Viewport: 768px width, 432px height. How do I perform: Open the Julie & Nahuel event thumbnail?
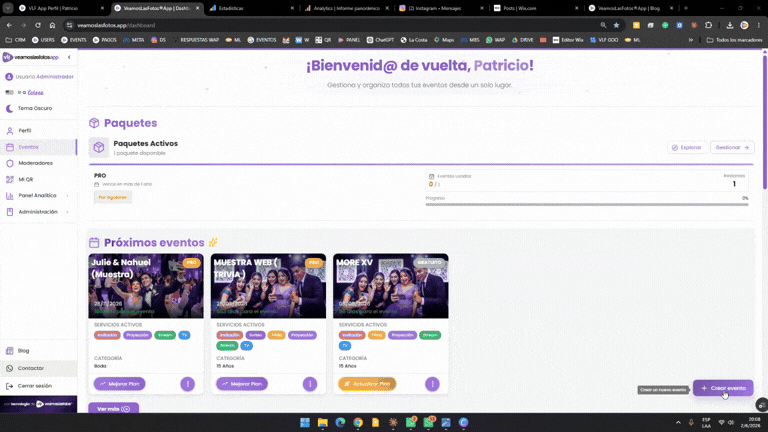(x=146, y=286)
